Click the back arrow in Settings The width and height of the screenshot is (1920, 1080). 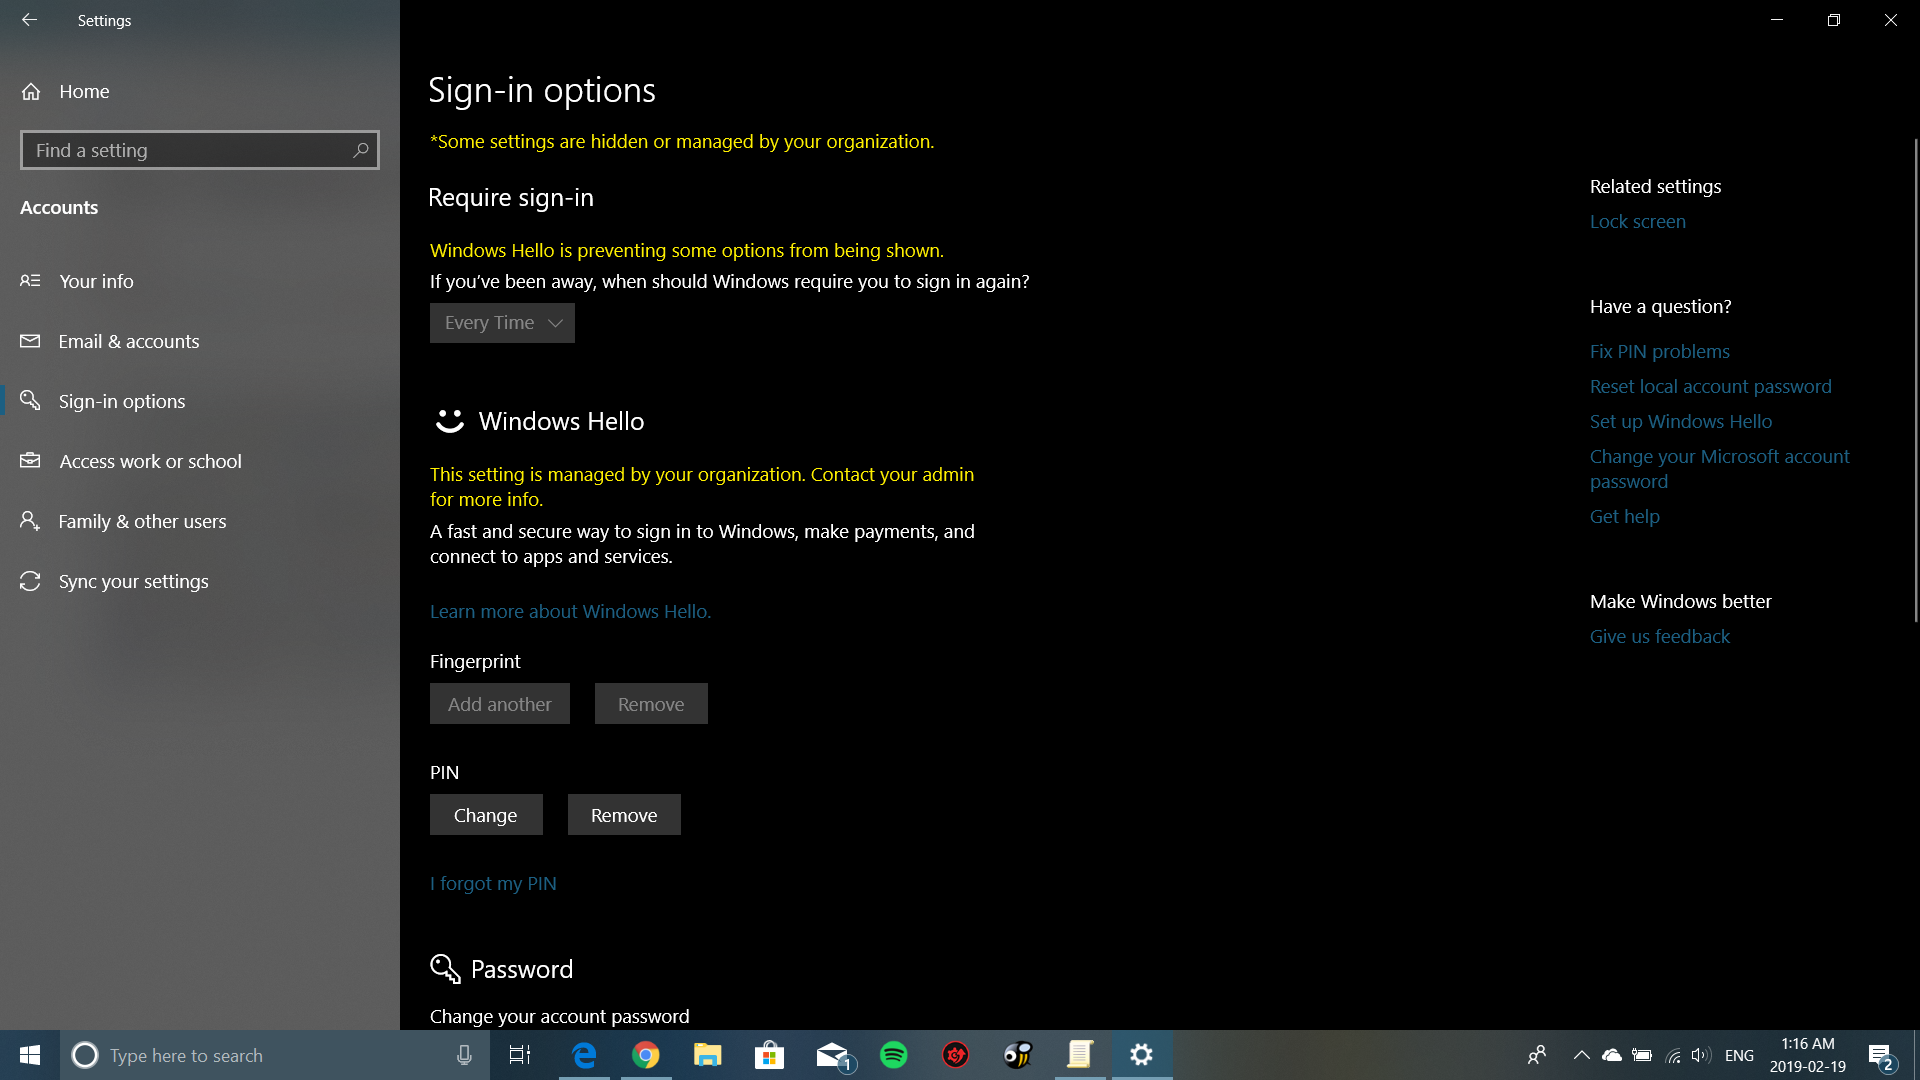click(x=29, y=20)
